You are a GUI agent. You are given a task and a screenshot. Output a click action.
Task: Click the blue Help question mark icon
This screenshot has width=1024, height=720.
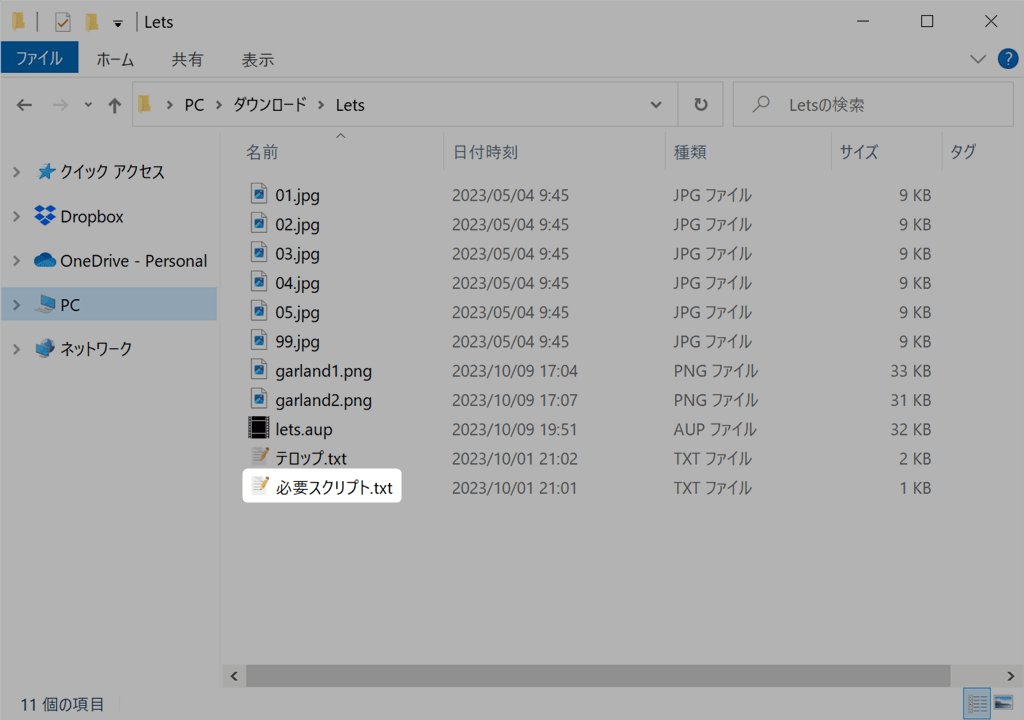tap(1007, 59)
